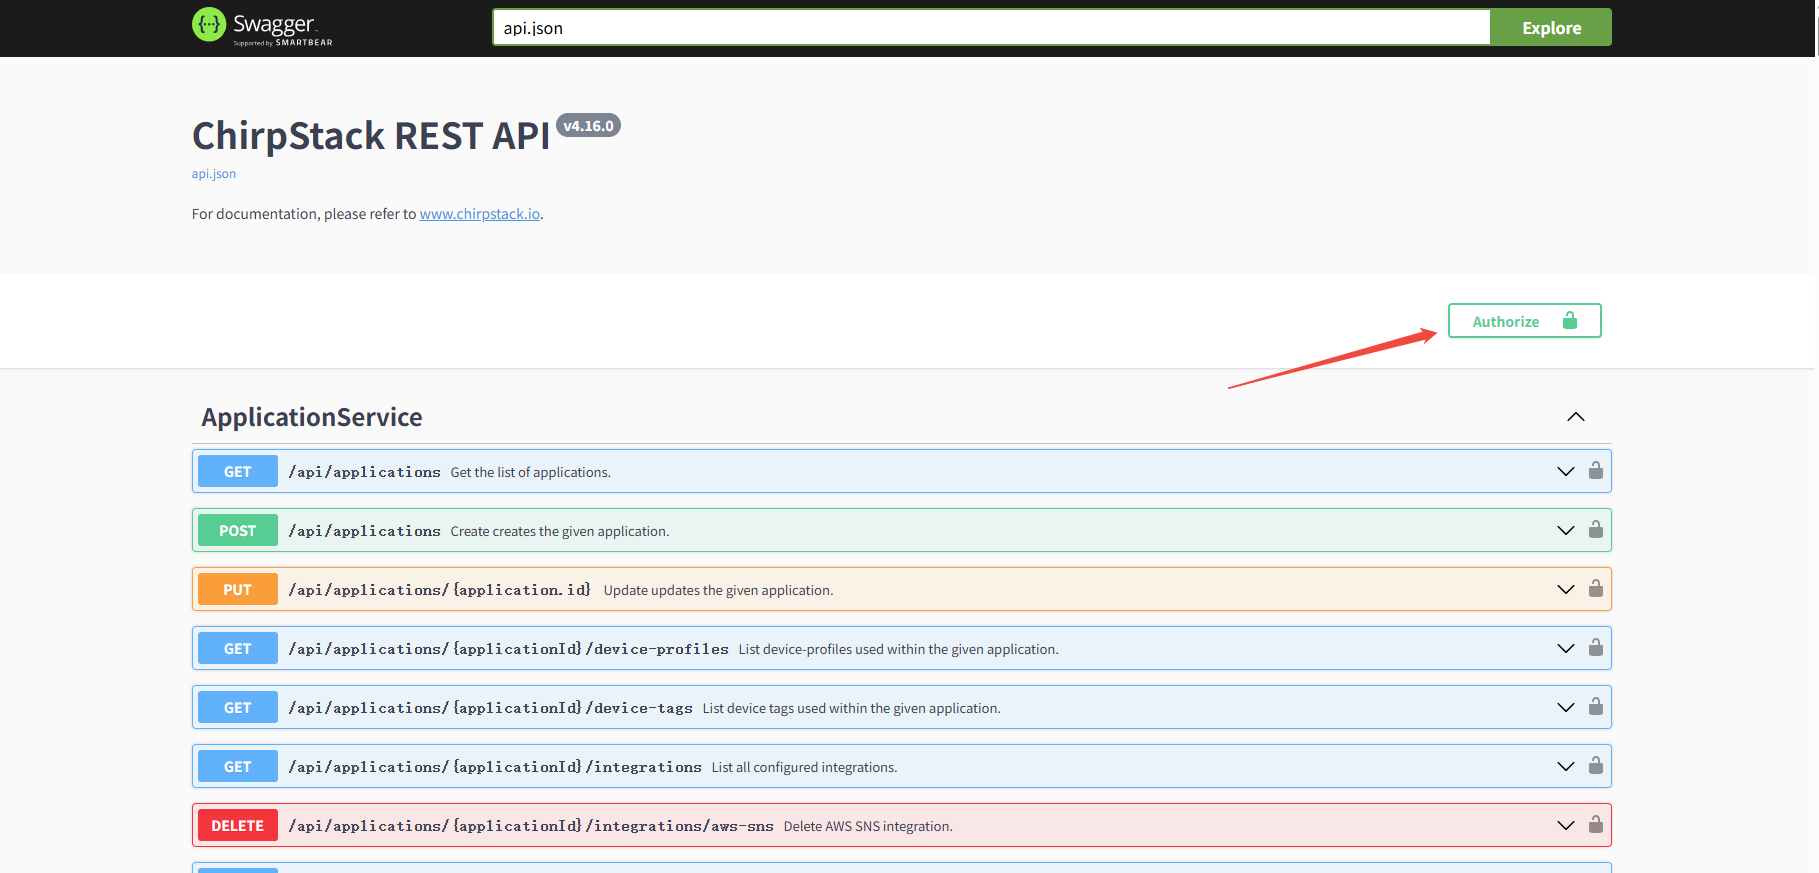Open the Authorize dialog
Image resolution: width=1819 pixels, height=873 pixels.
point(1523,321)
